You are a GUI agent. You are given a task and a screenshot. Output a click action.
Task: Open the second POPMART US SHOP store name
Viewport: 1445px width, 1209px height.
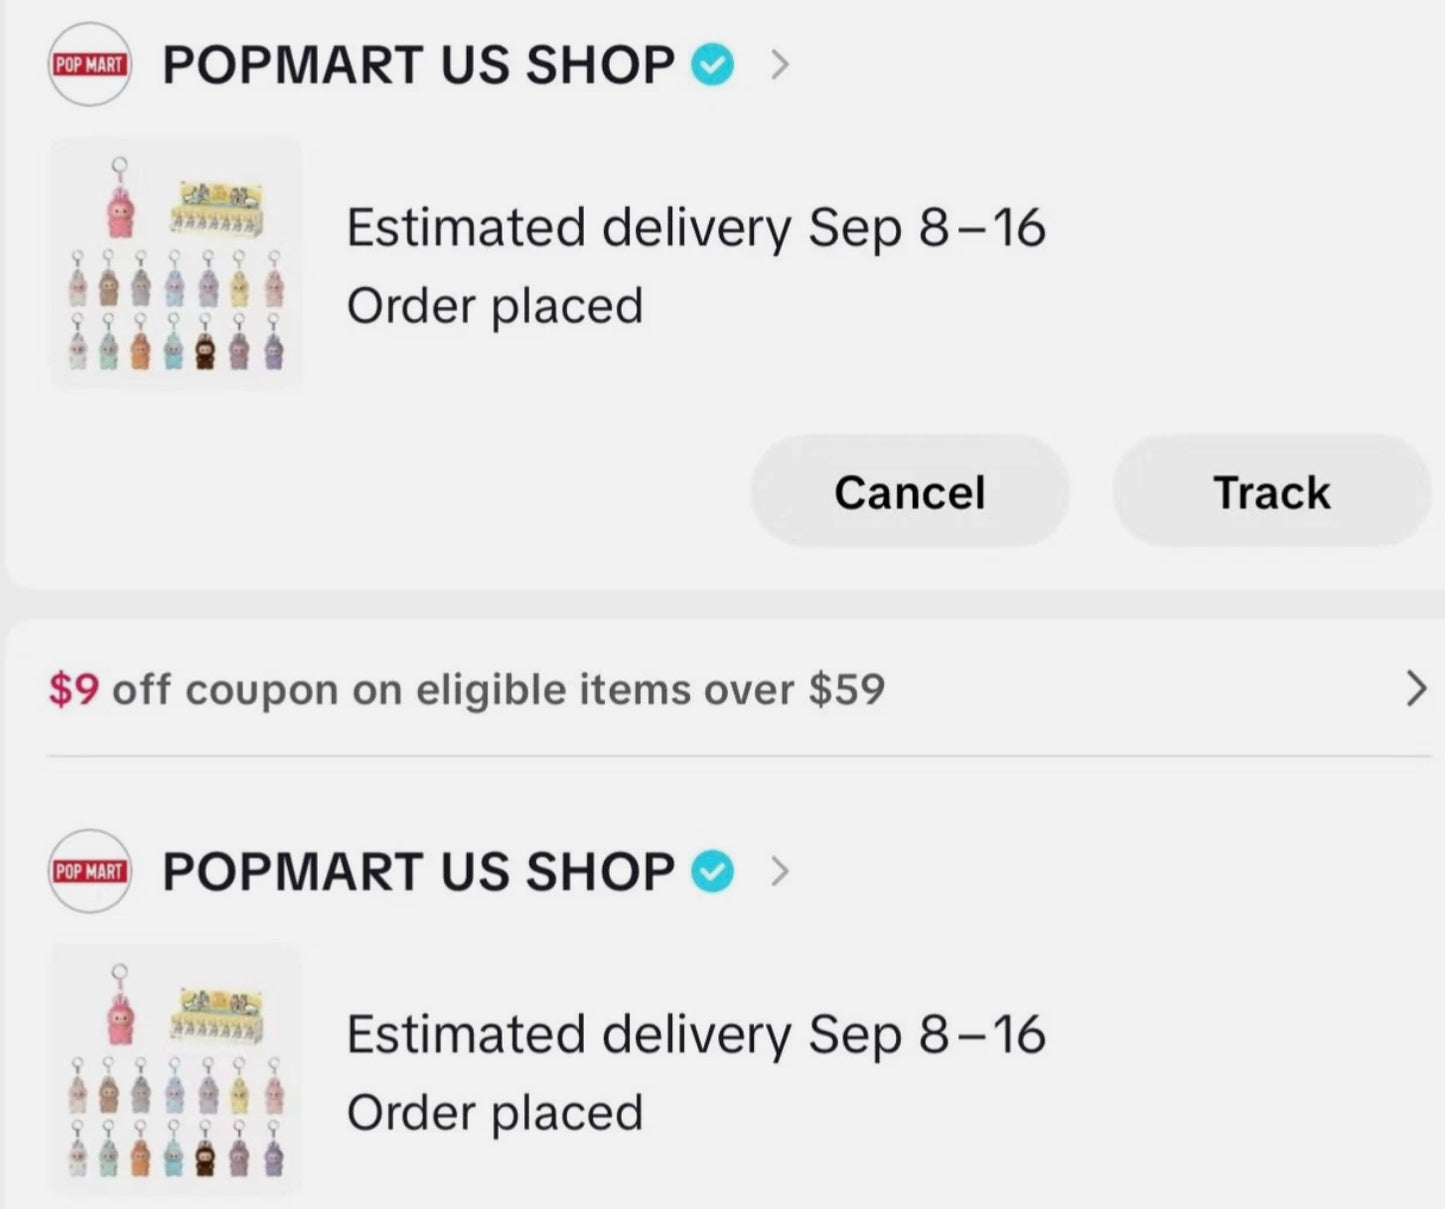click(418, 871)
